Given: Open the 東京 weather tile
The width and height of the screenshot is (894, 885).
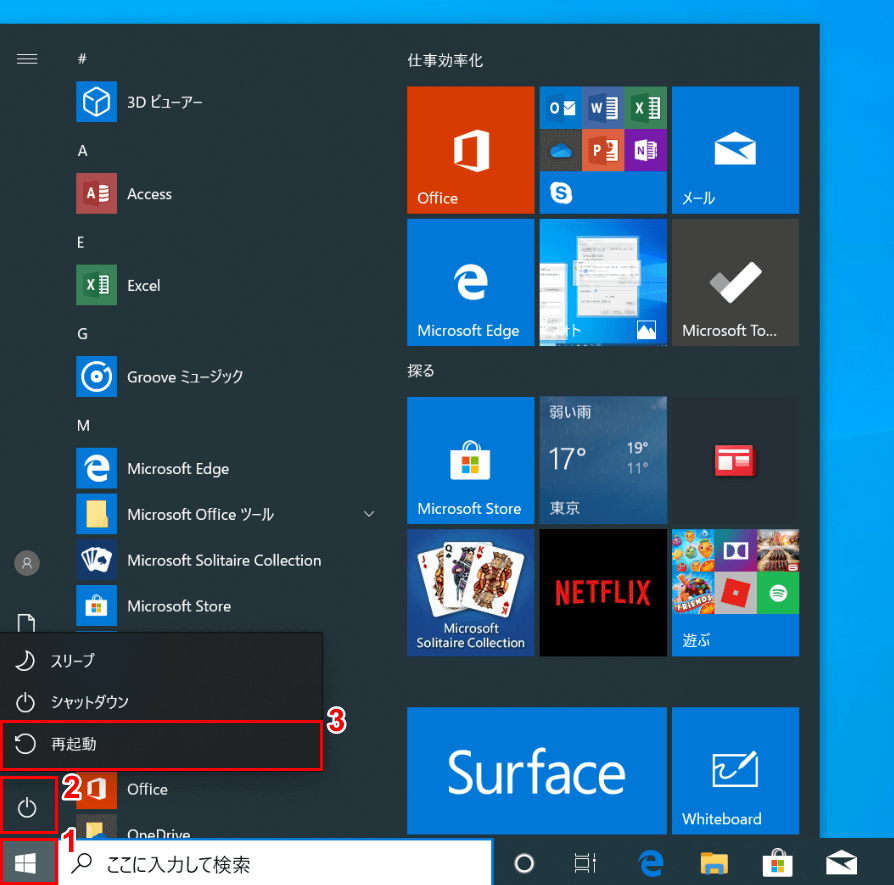Looking at the screenshot, I should click(603, 460).
